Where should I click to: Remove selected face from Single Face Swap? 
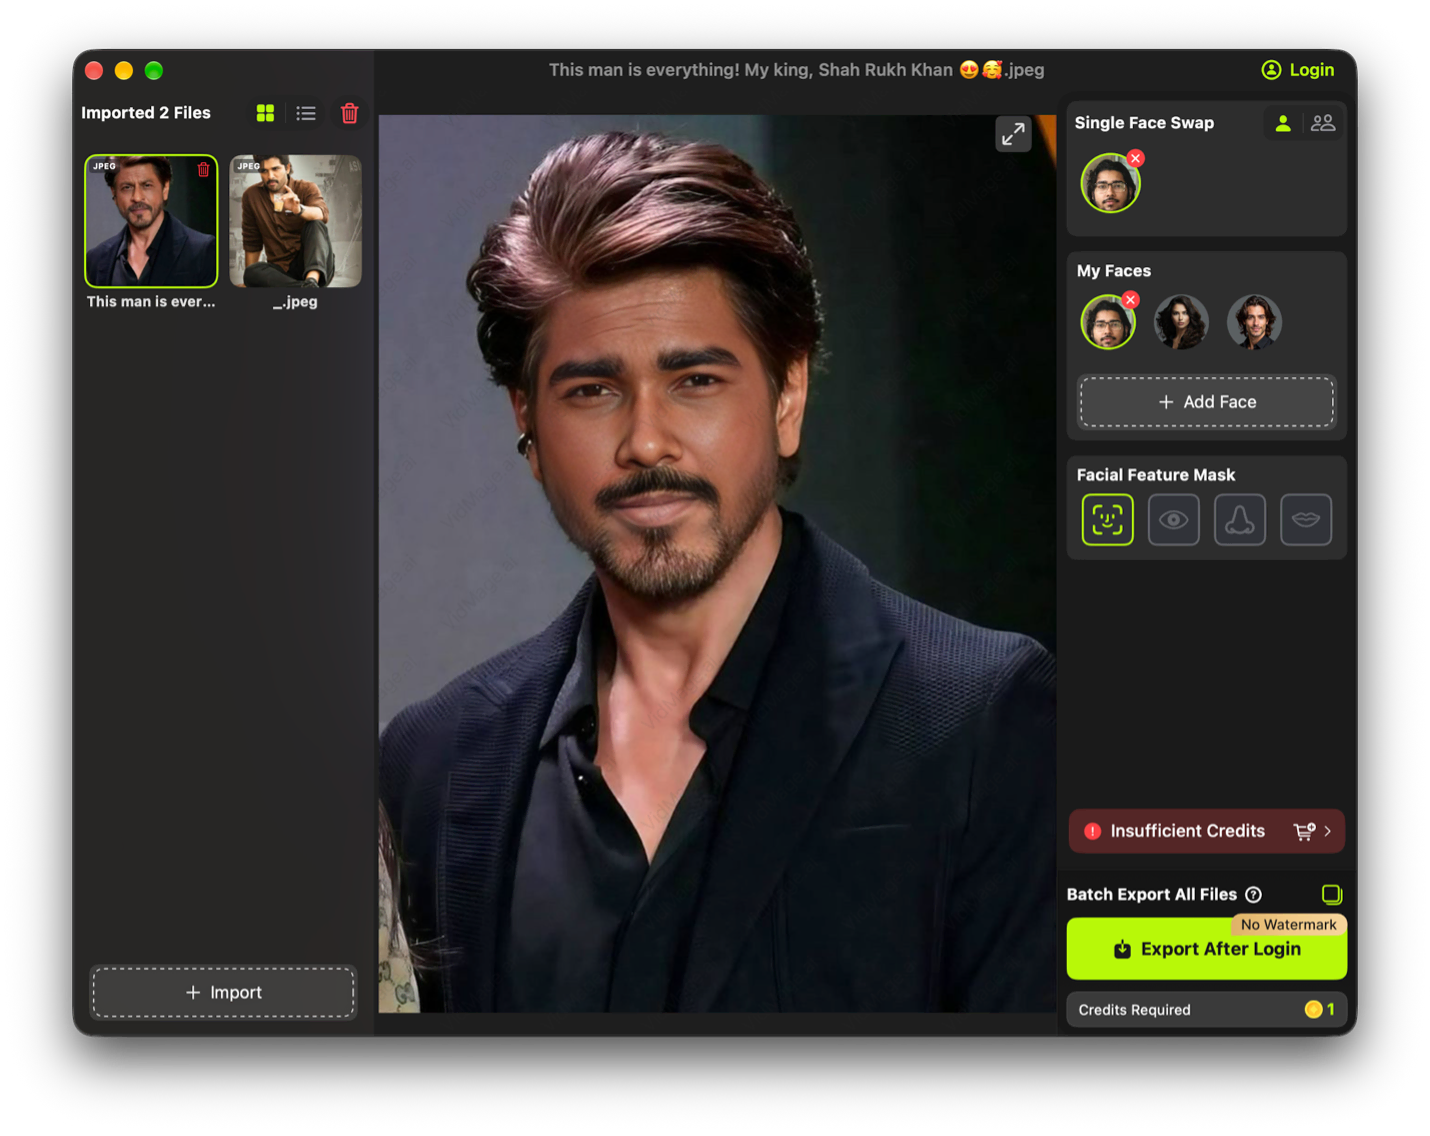[1135, 158]
